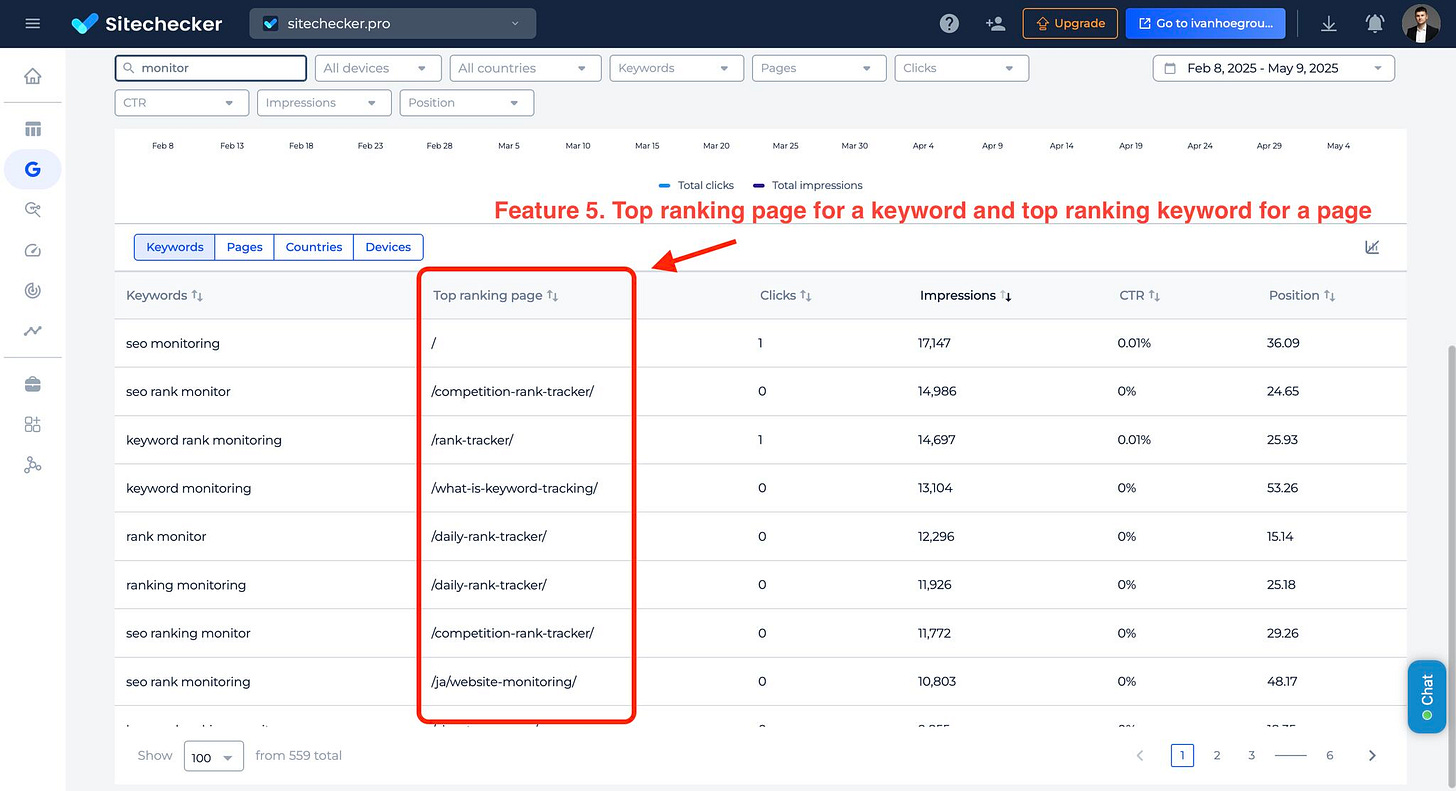Toggle sorting on Position column
The image size is (1456, 791).
(1302, 296)
